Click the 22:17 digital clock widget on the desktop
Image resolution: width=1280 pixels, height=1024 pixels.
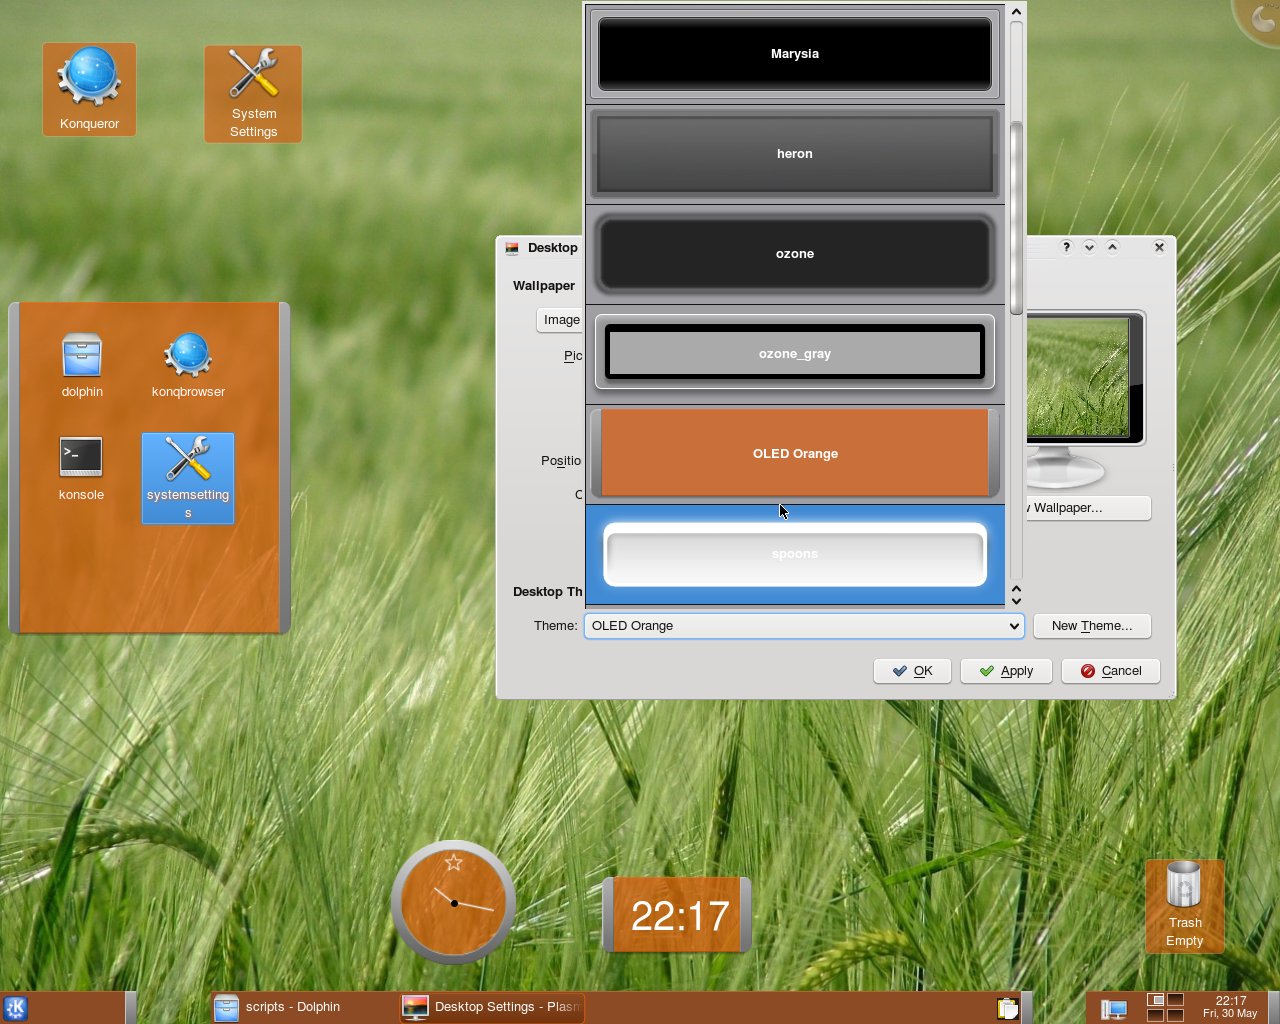678,915
